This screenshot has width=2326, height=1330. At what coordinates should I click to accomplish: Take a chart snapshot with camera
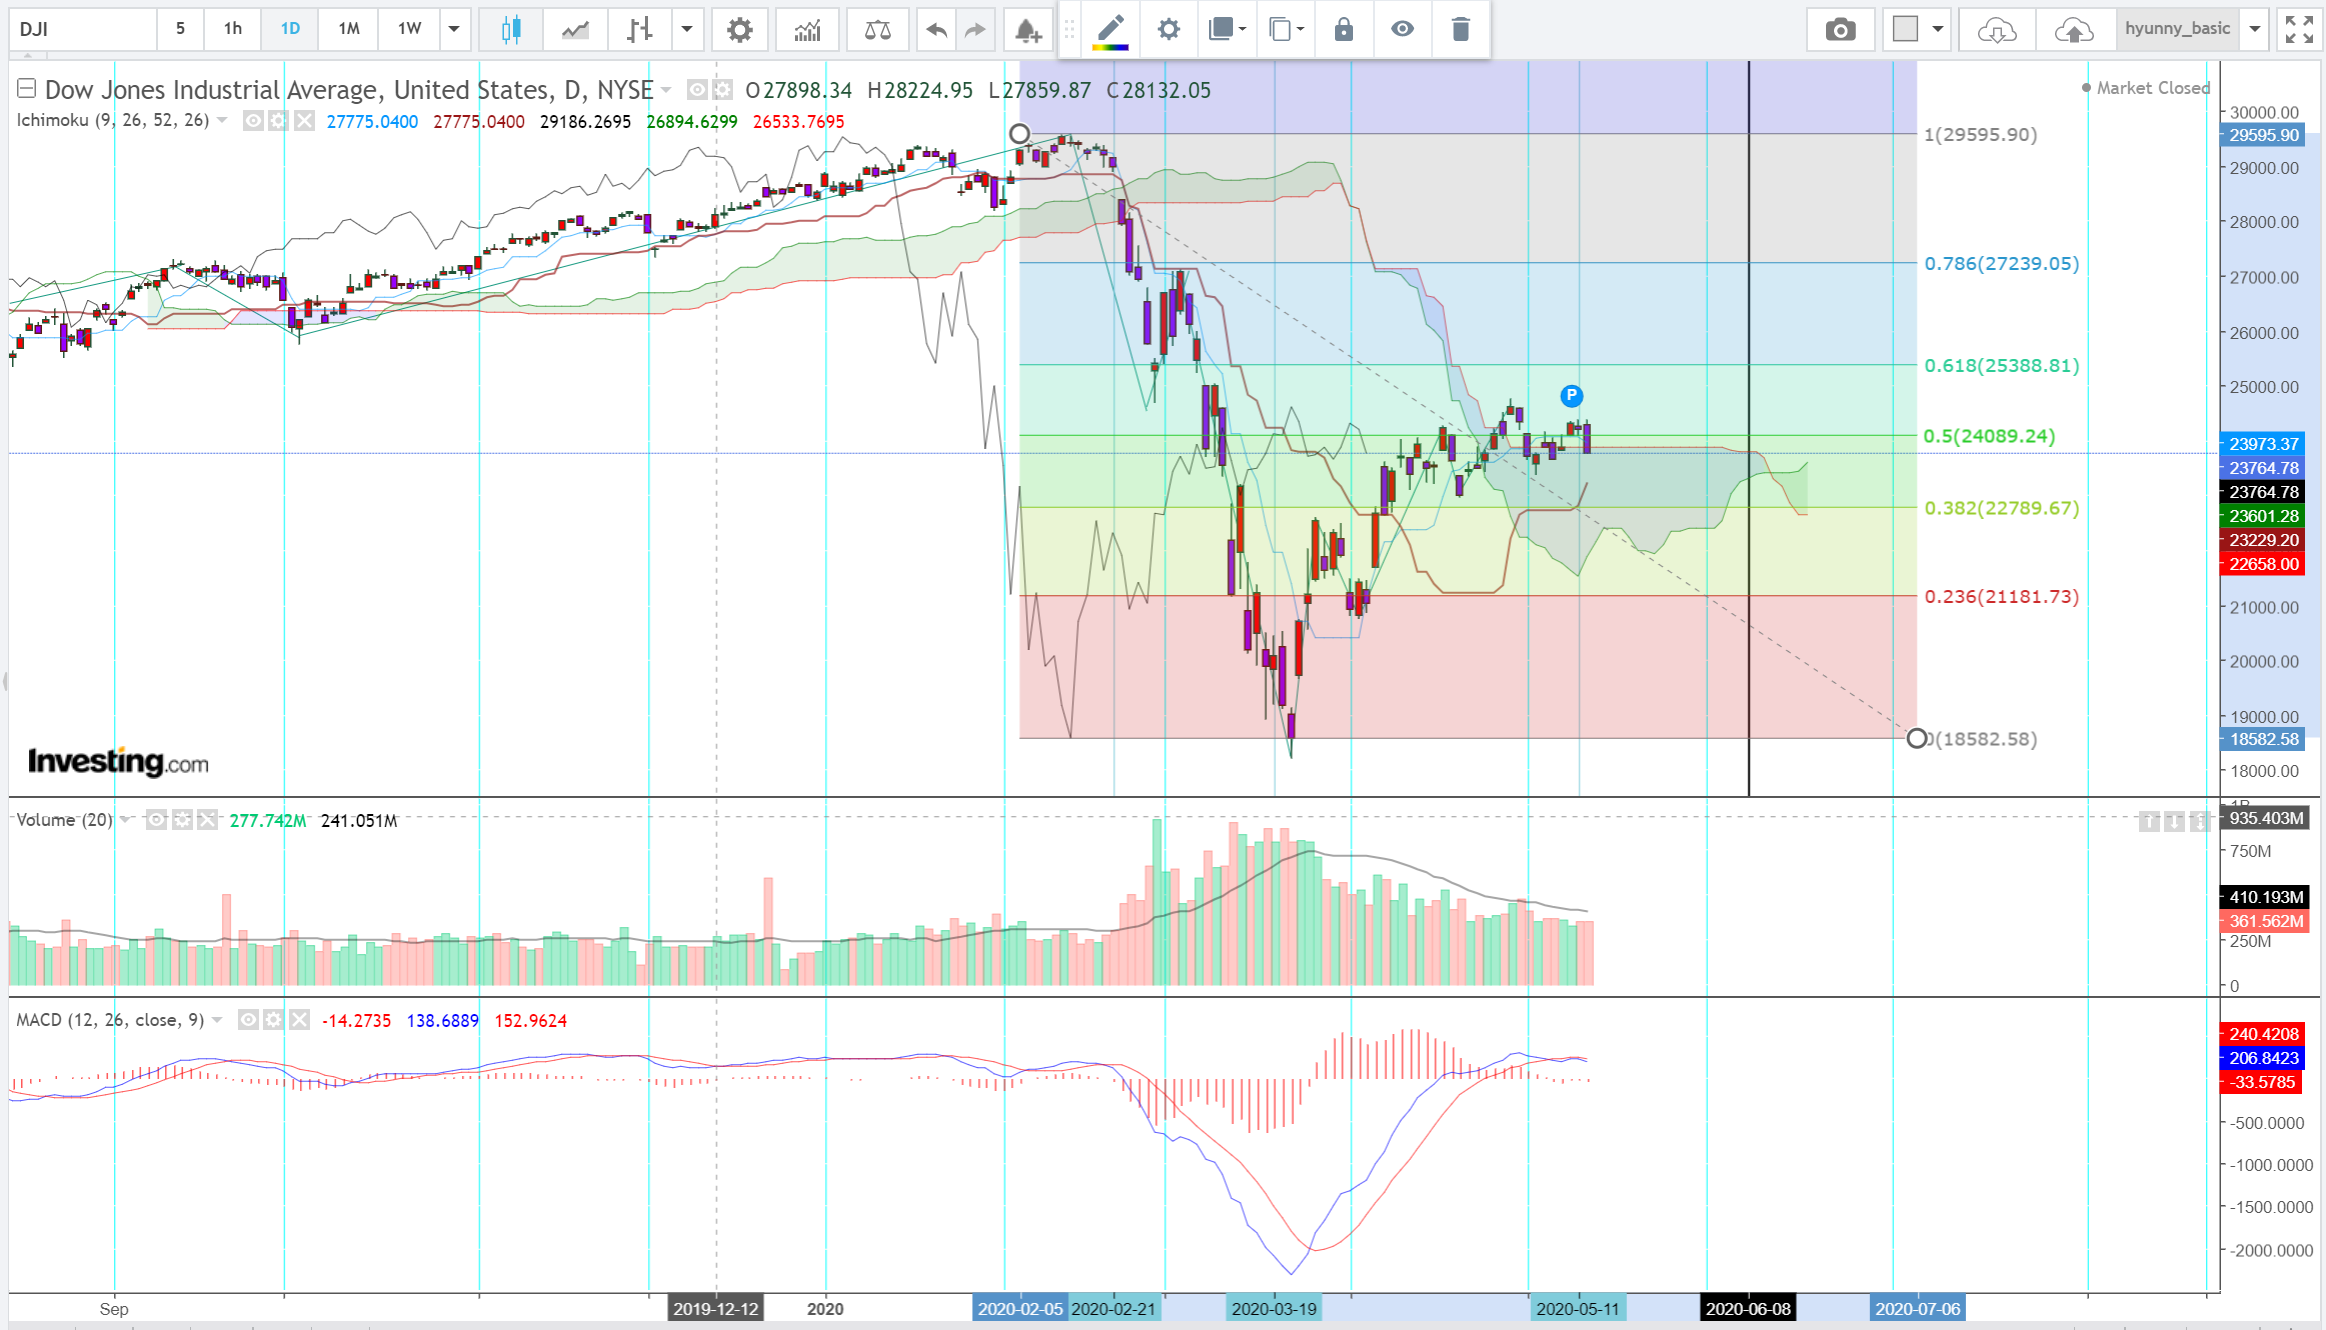point(1840,29)
